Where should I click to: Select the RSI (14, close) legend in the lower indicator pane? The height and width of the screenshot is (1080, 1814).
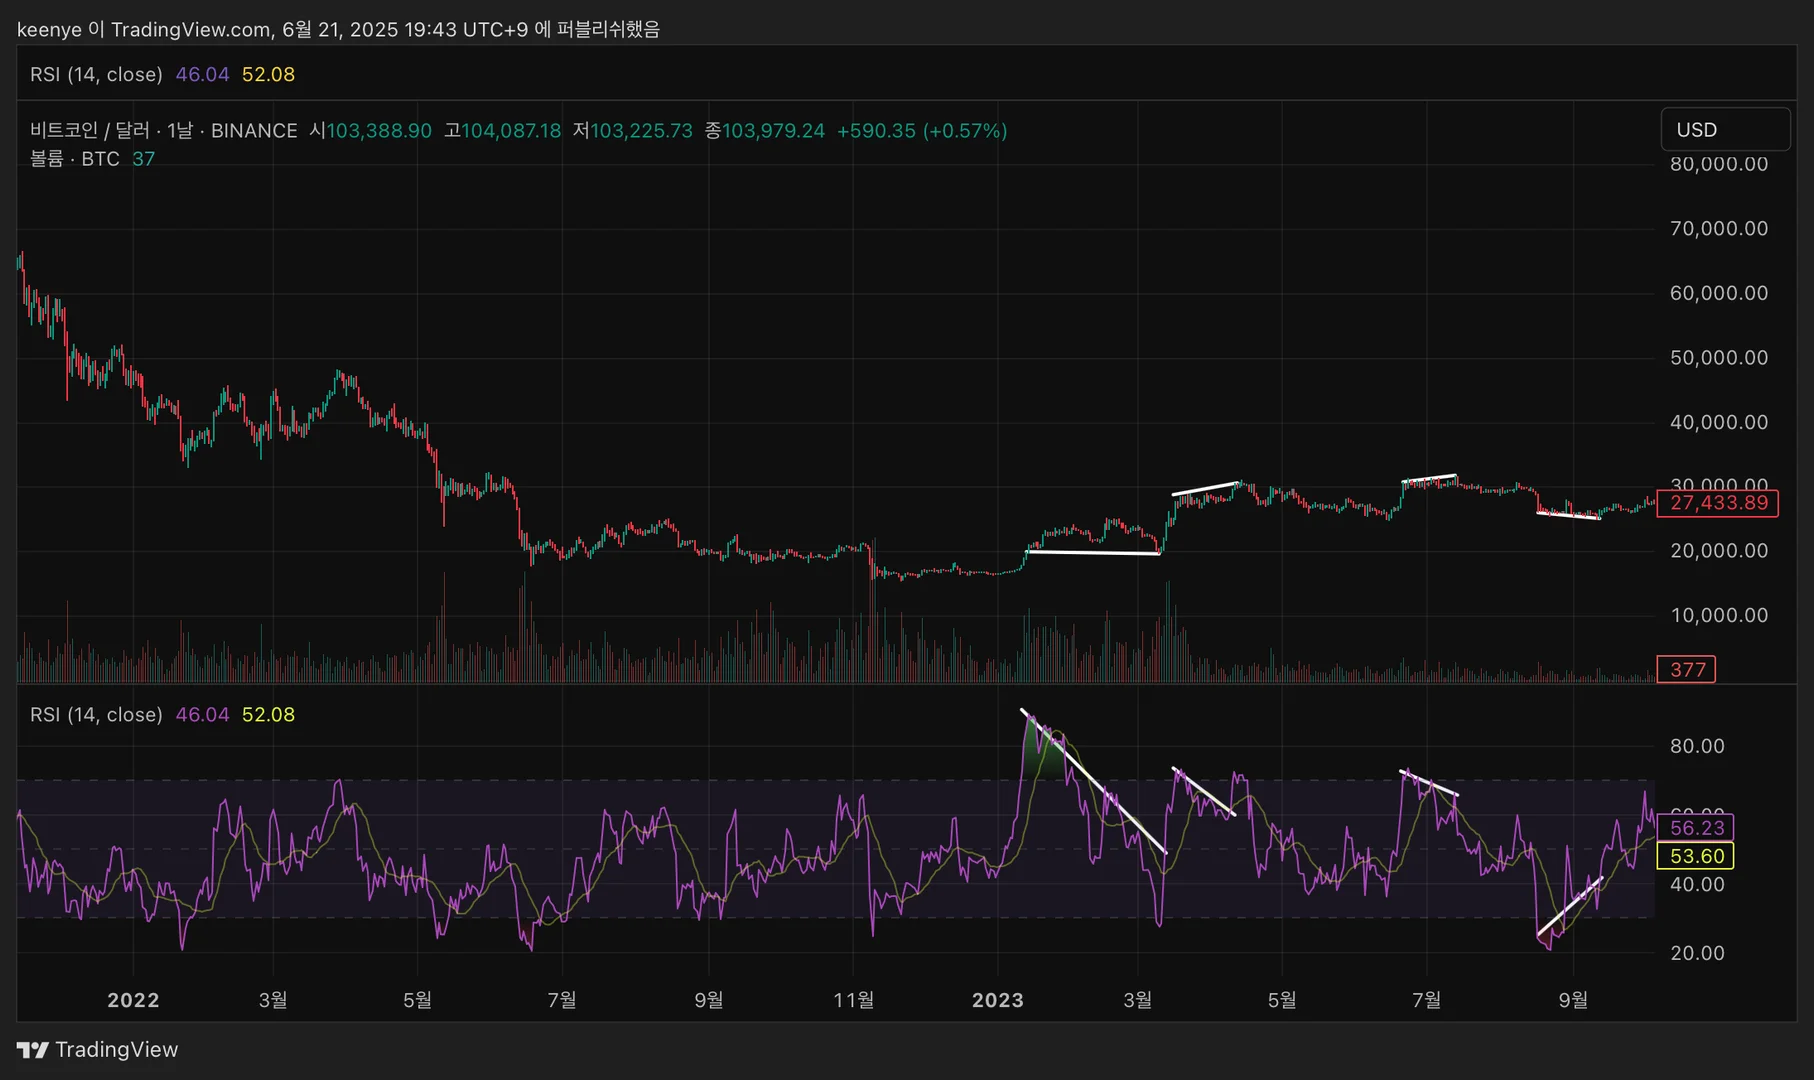click(96, 715)
